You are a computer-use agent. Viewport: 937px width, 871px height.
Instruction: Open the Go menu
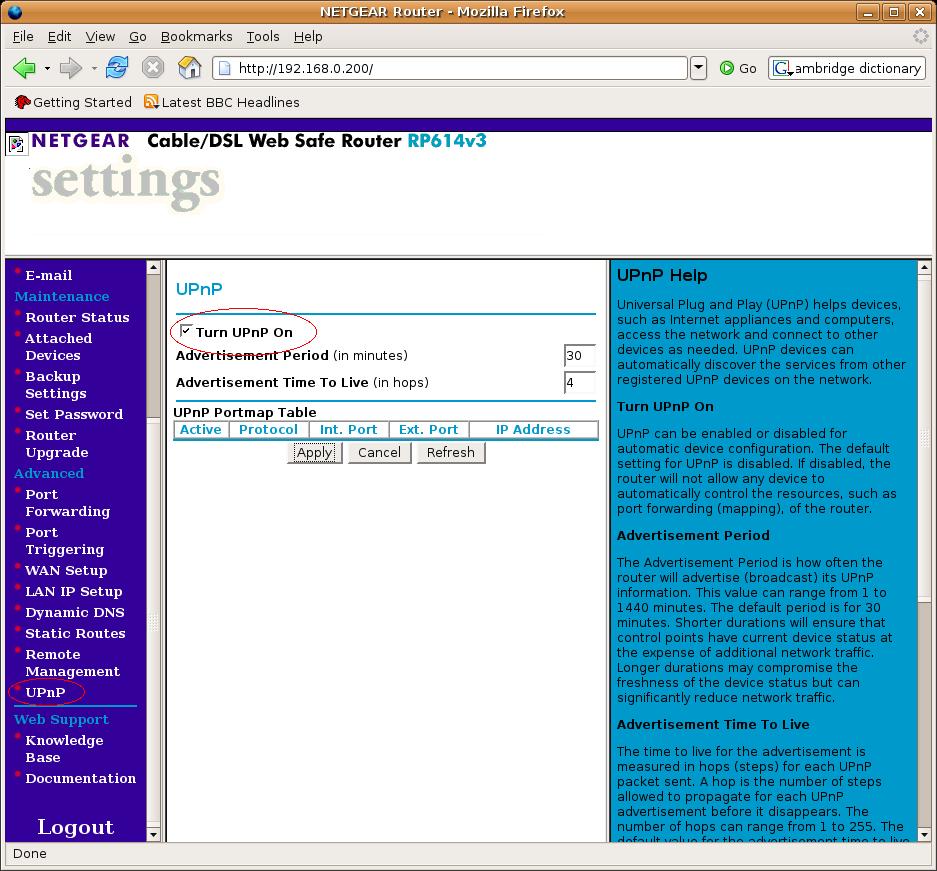pos(137,36)
